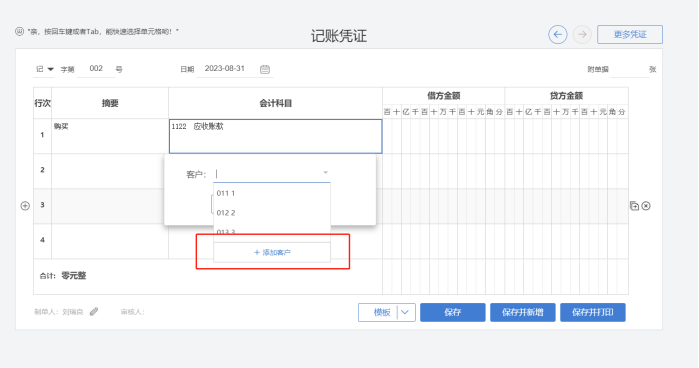Screen dimensions: 699x368
Task: Click the 更多凭证 button
Action: pyautogui.click(x=630, y=34)
